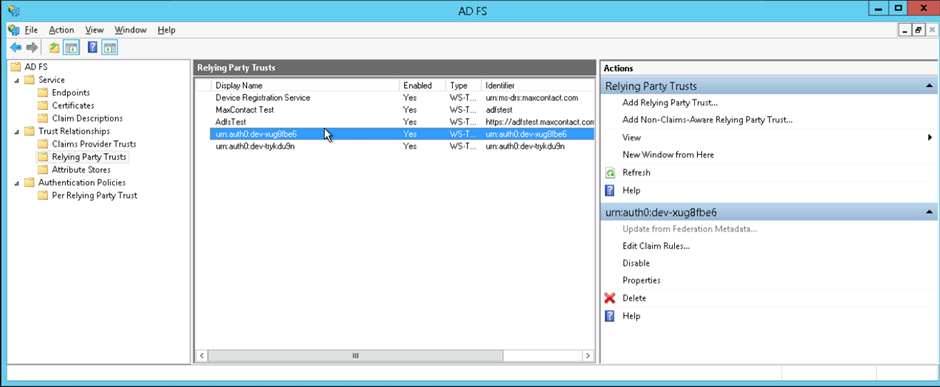Restore the inner MMC child window

coord(917,30)
